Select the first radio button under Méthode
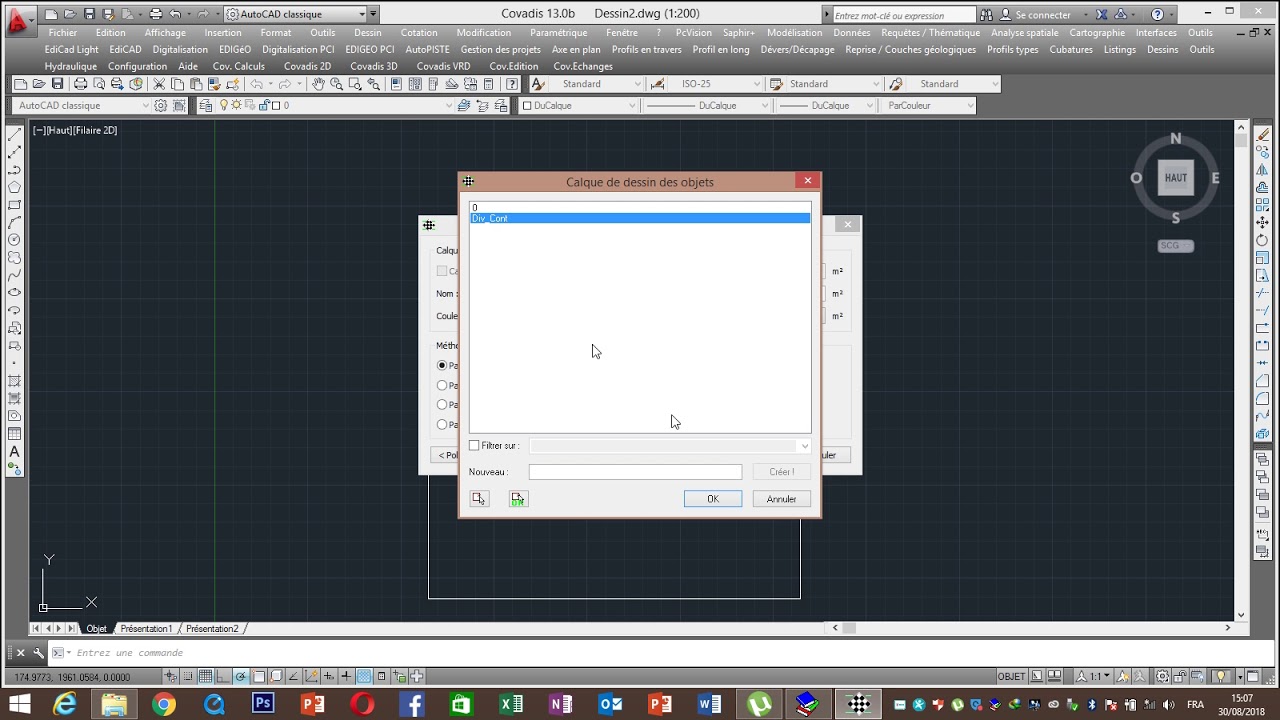 (442, 365)
